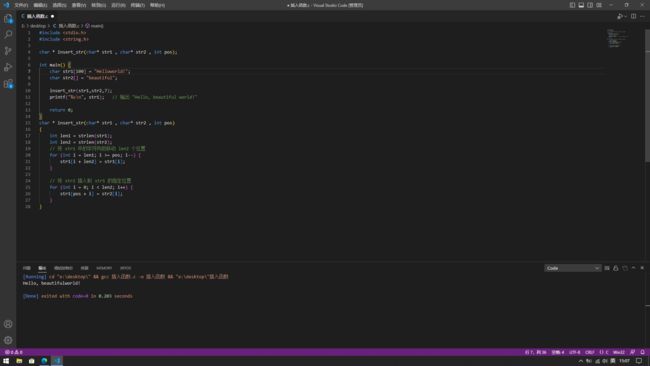Open the run button dropdown arrow
This screenshot has width=650, height=366.
[625, 16]
